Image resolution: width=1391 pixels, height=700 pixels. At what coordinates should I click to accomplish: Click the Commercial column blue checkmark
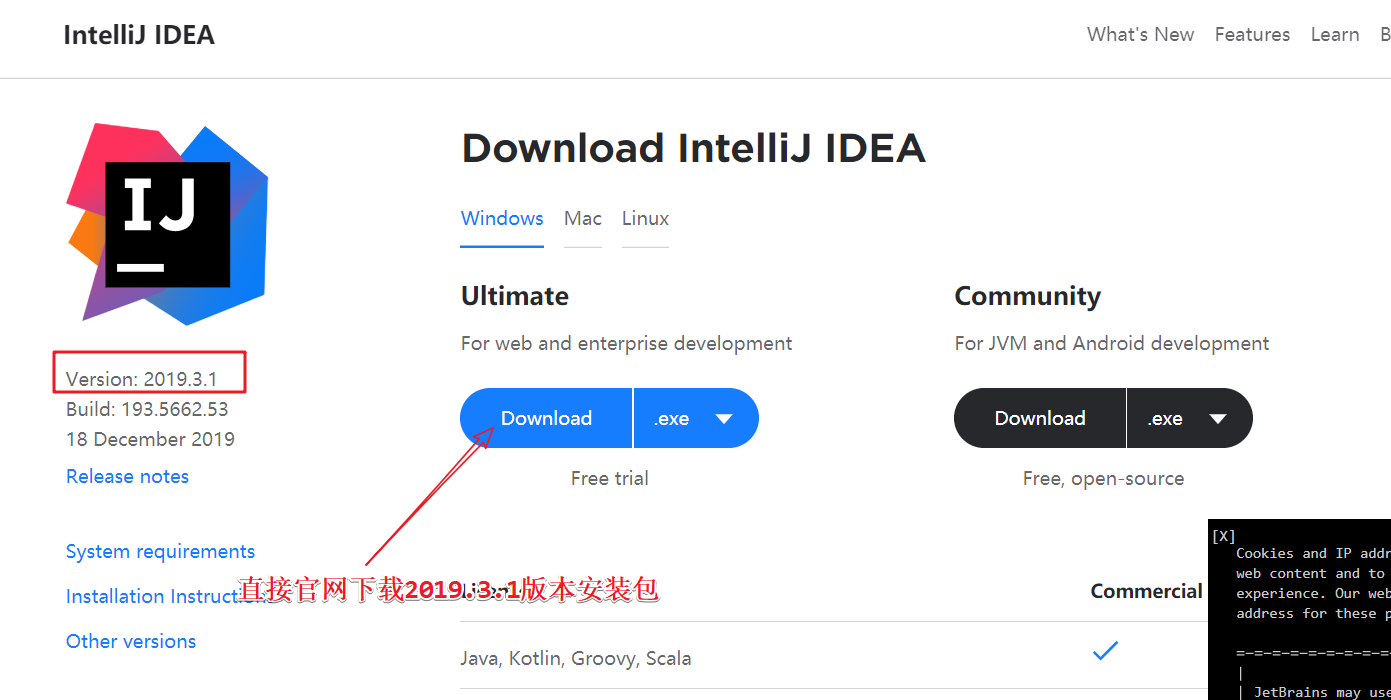(x=1105, y=651)
